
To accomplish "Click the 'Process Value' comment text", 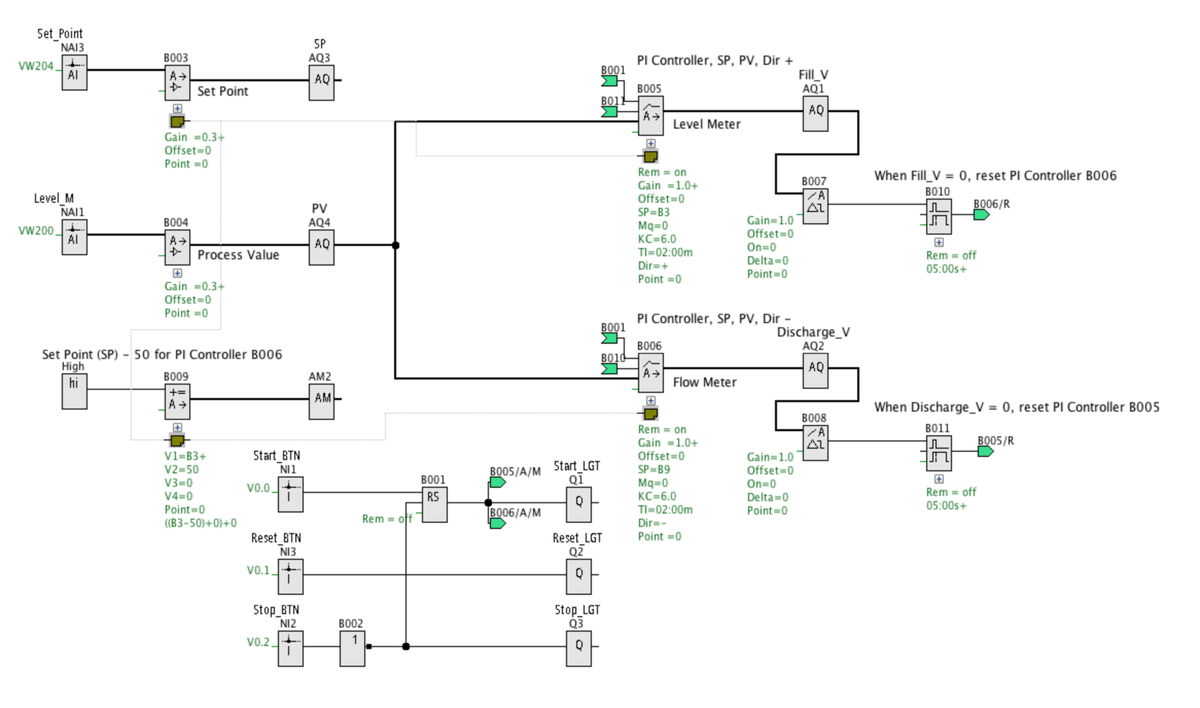I will pyautogui.click(x=239, y=255).
